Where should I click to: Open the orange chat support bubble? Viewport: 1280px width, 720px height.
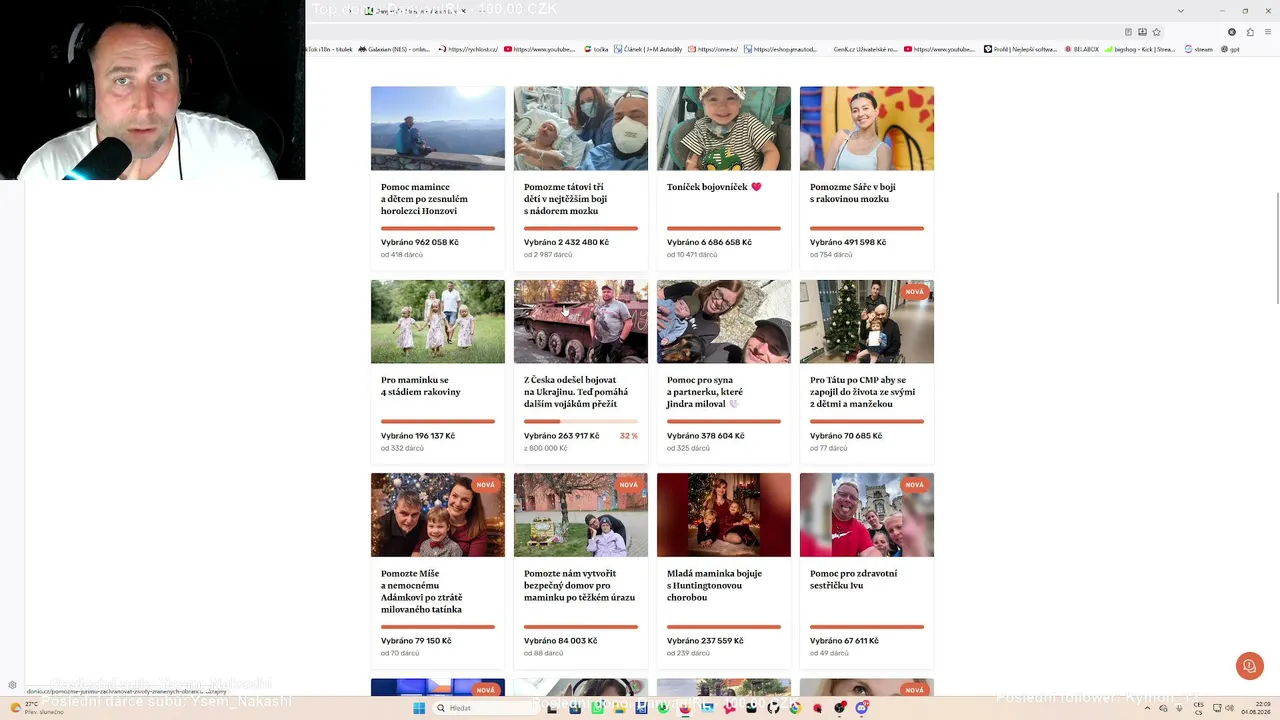1249,666
